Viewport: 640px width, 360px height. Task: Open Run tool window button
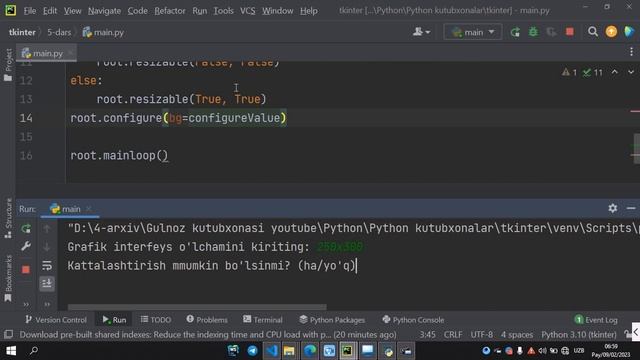pos(114,320)
